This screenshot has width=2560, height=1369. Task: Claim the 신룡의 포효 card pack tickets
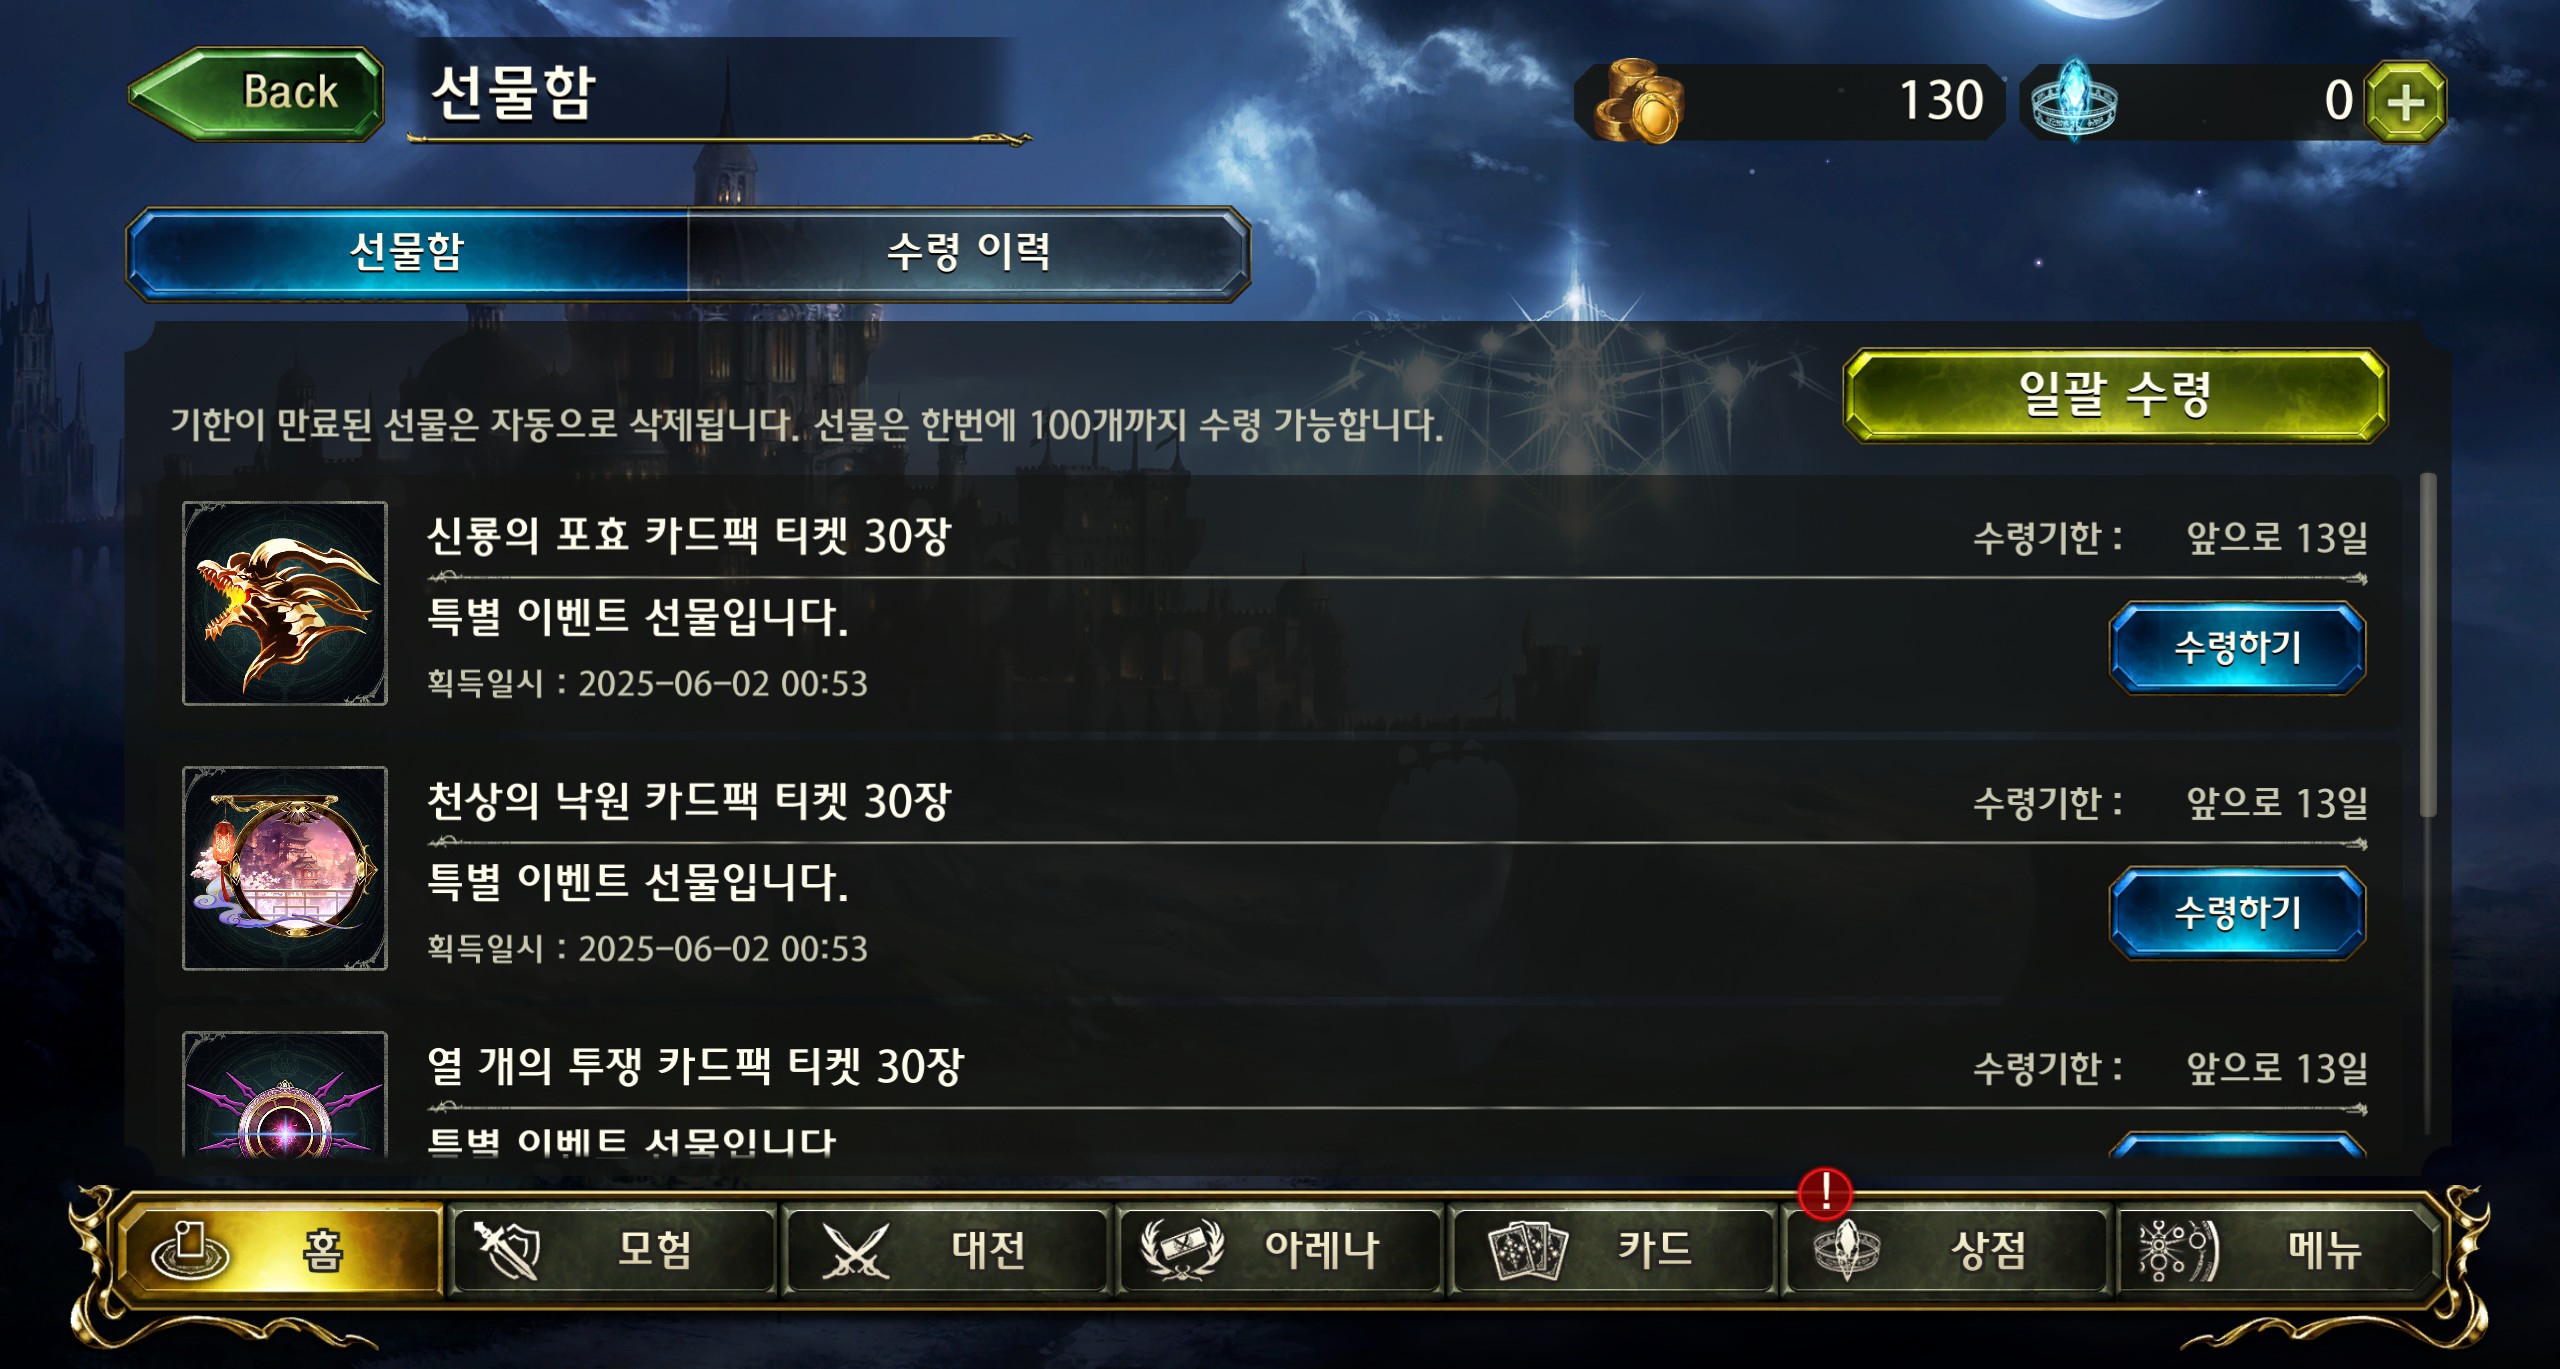(2237, 648)
